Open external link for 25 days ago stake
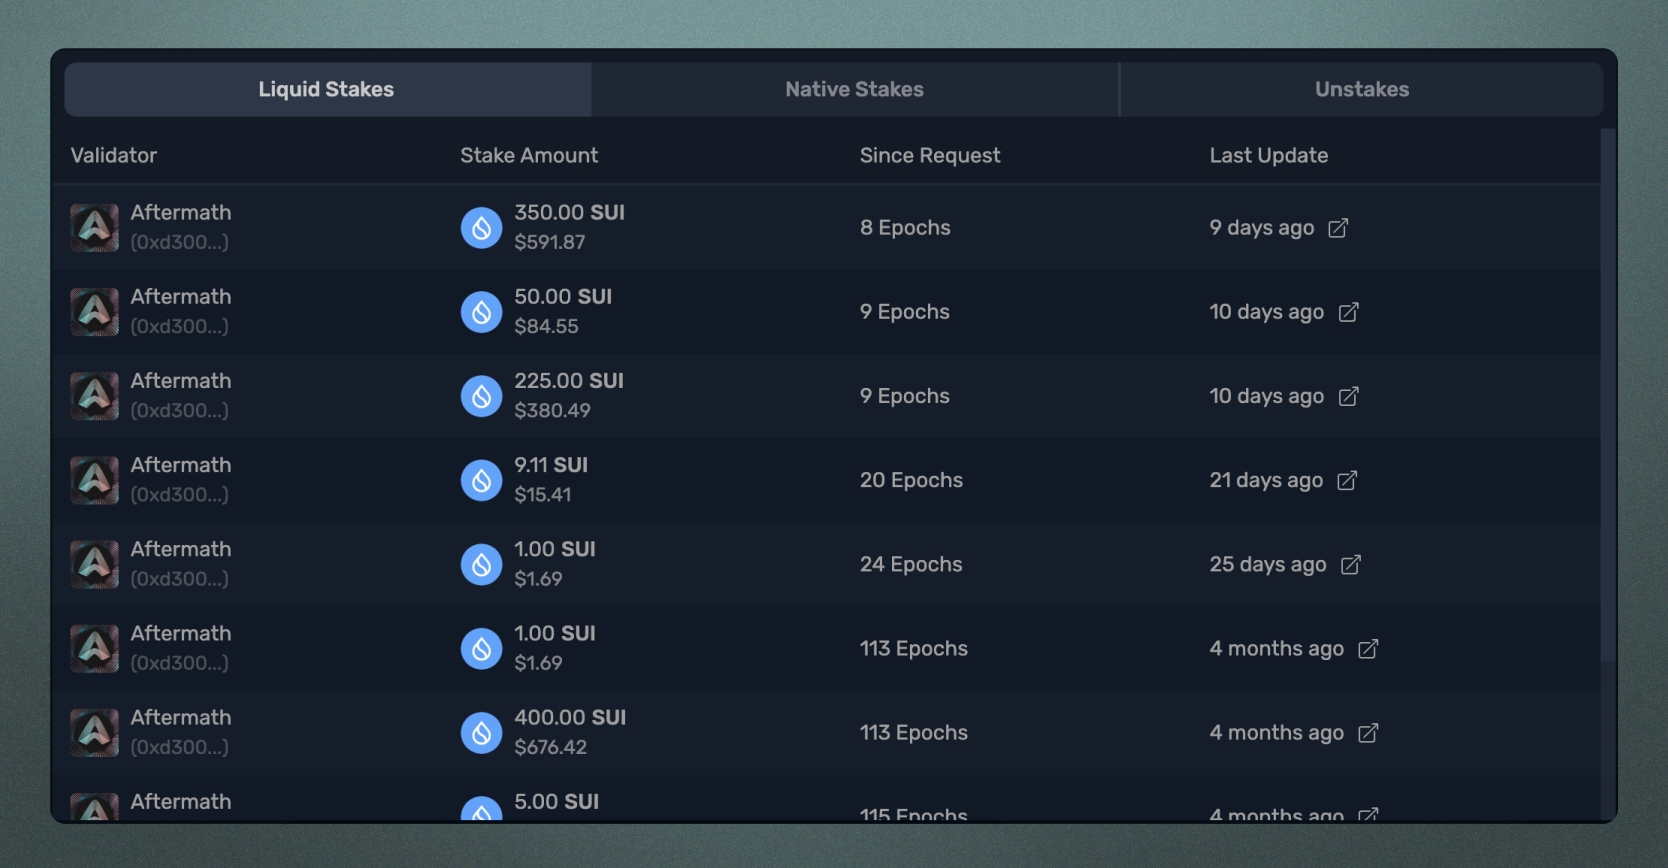 tap(1350, 565)
